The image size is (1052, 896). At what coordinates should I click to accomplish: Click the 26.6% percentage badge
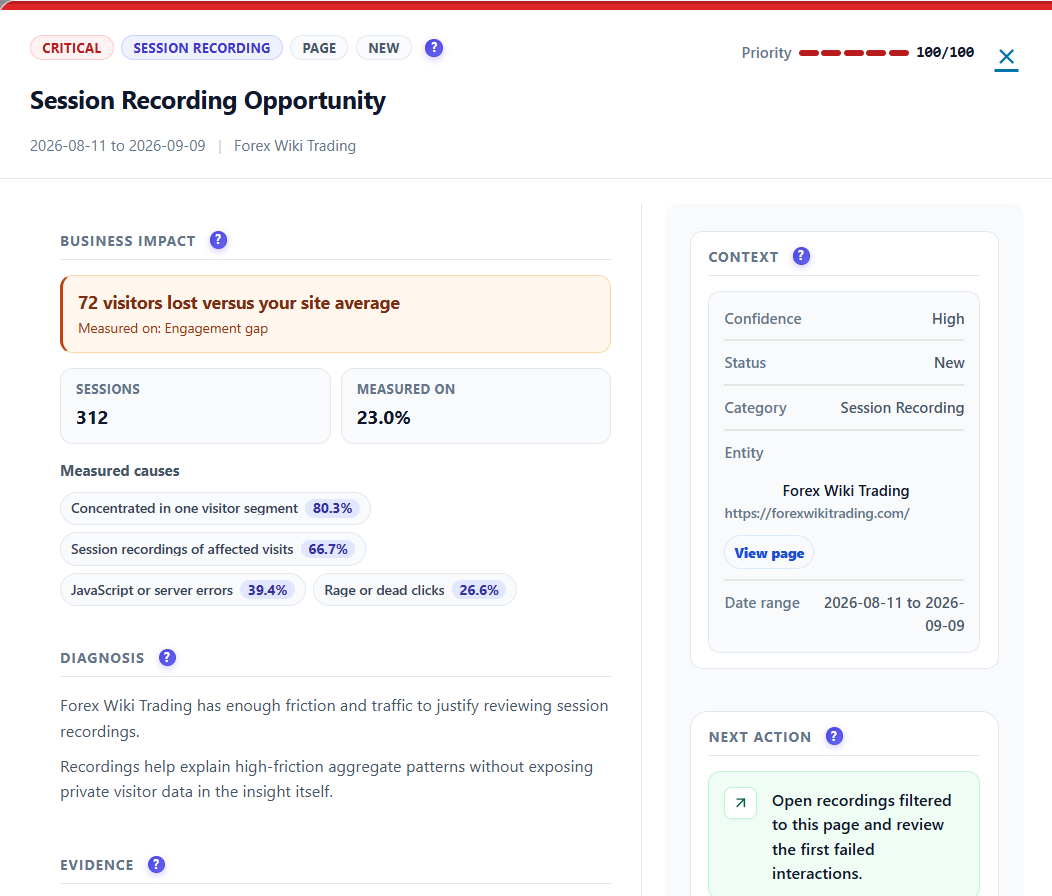tap(479, 591)
